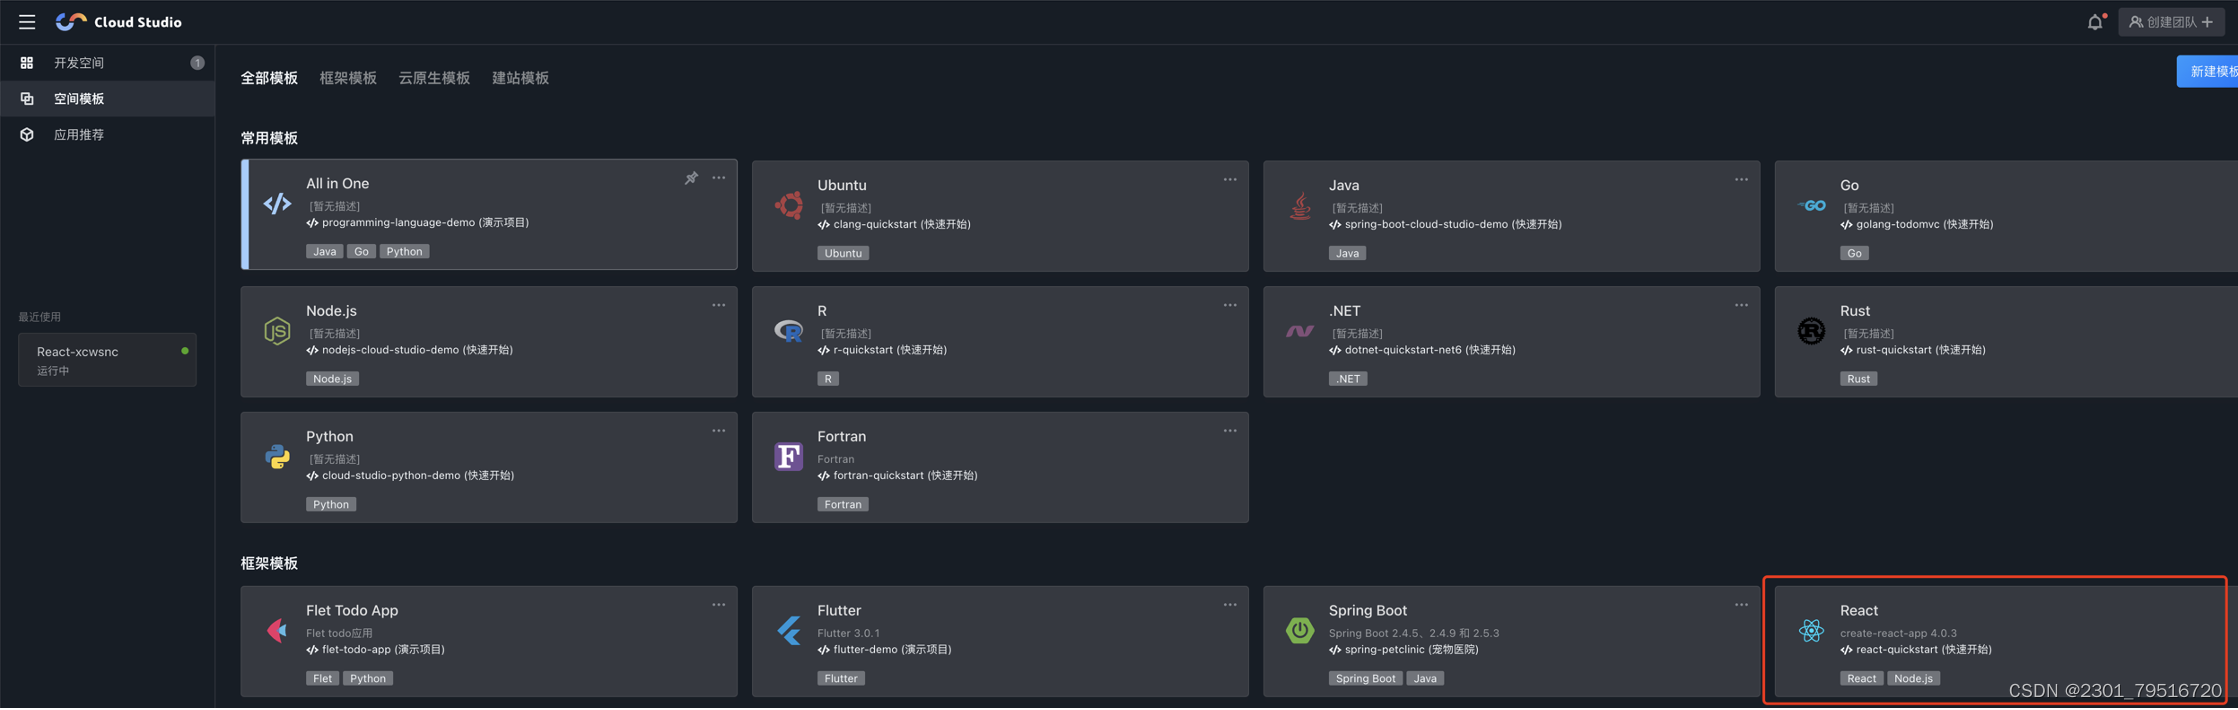Click the Spring Boot logo icon
The image size is (2238, 710).
[1300, 630]
